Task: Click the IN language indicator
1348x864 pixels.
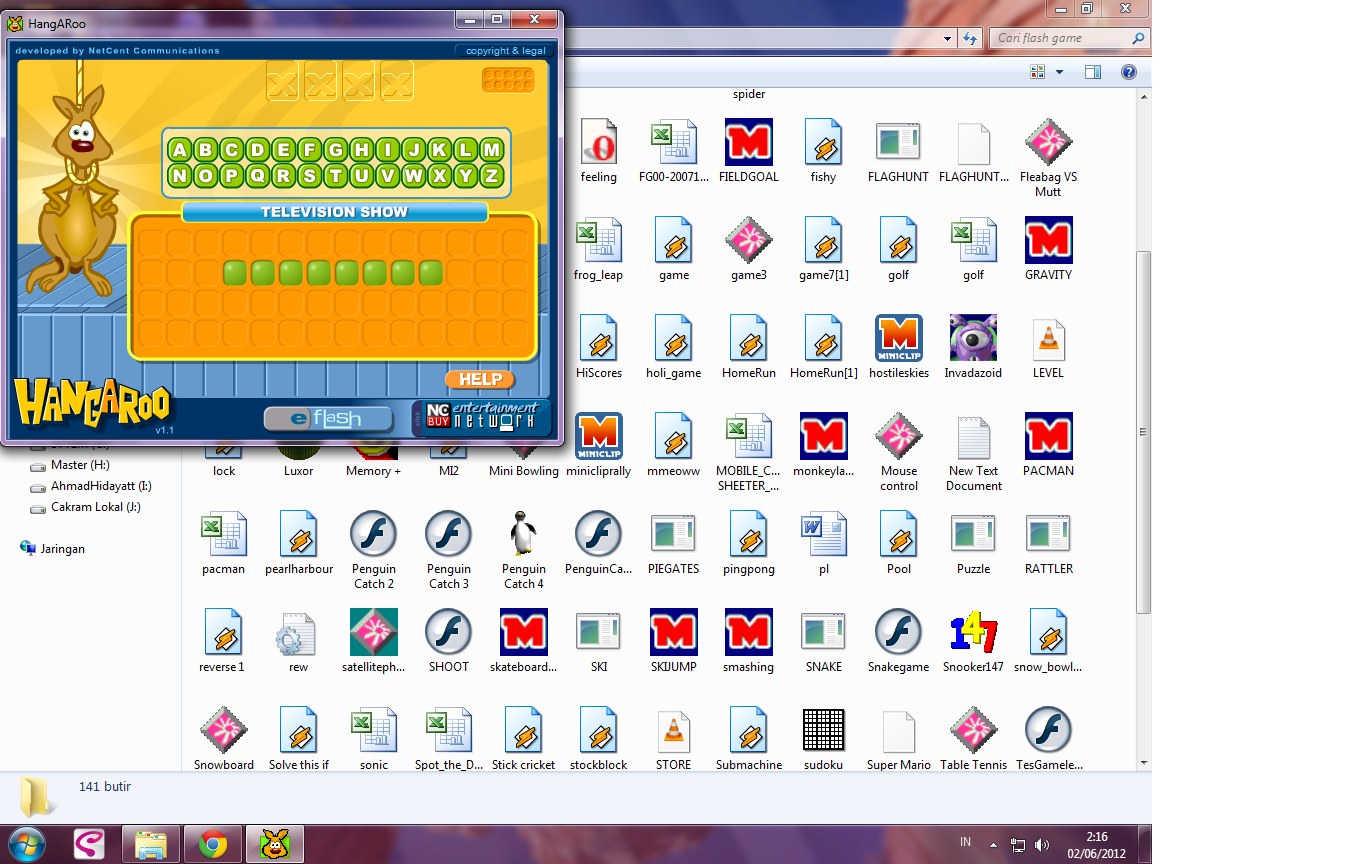Action: pos(966,843)
